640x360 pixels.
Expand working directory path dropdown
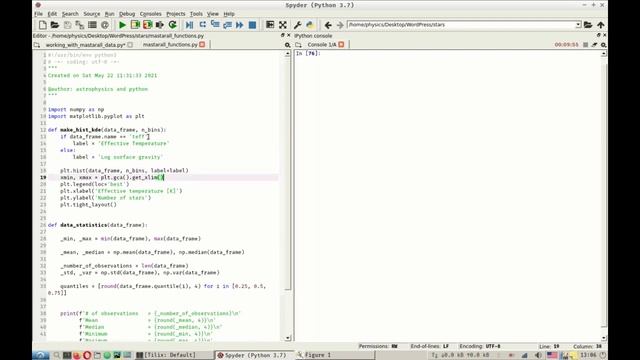click(578, 25)
